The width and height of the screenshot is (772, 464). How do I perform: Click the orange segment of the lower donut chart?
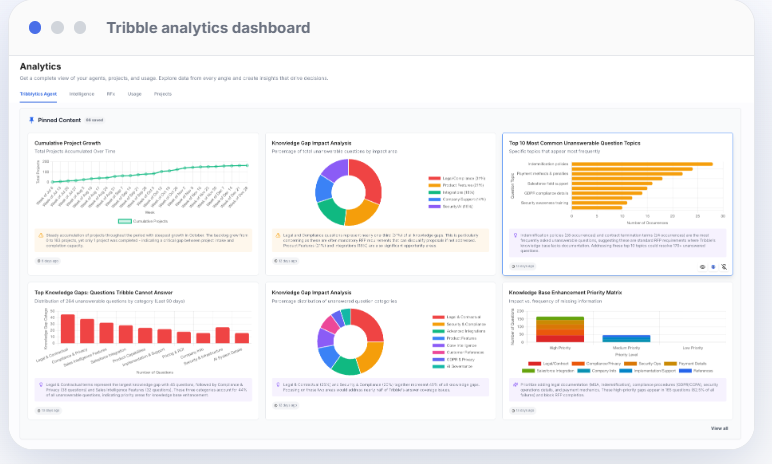click(x=372, y=356)
